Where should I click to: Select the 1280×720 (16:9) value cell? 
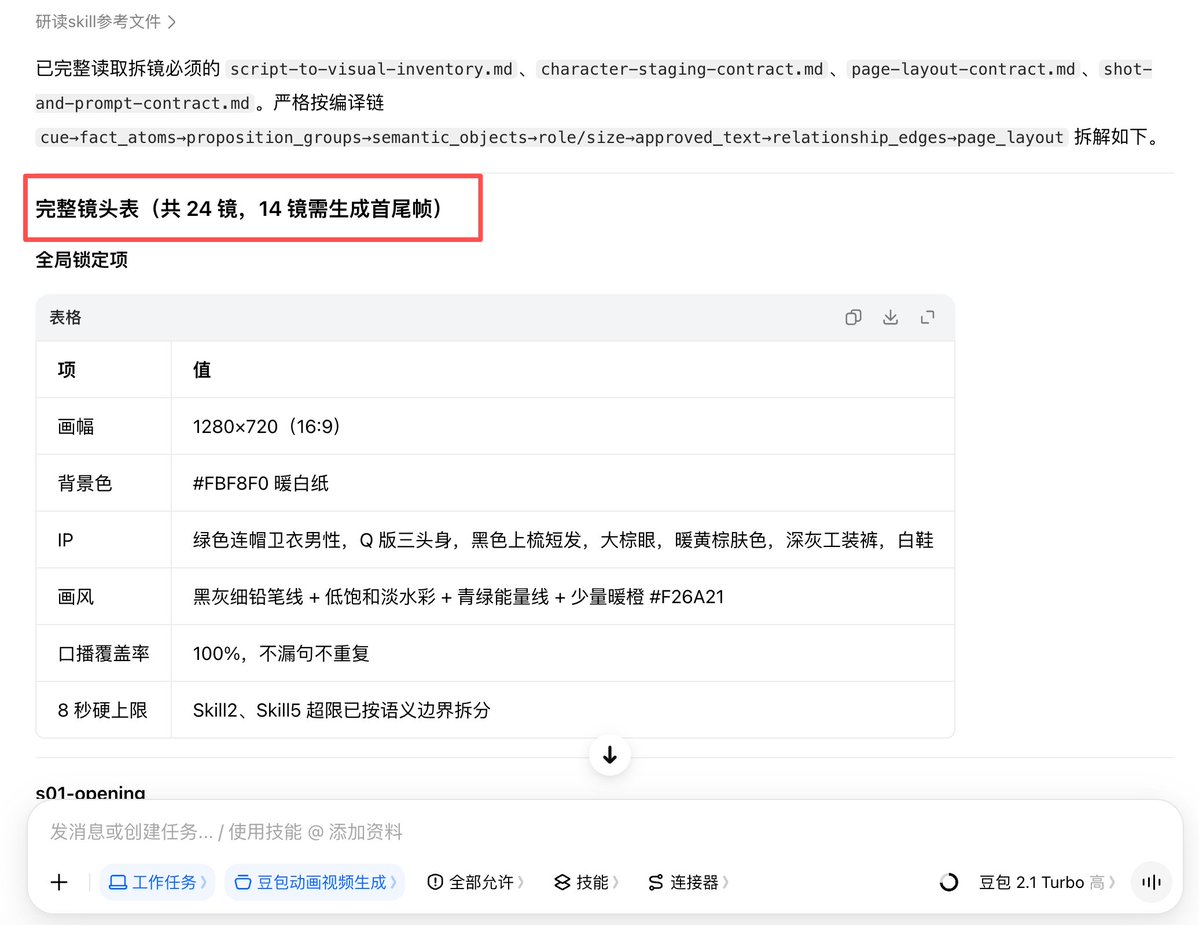click(x=563, y=427)
